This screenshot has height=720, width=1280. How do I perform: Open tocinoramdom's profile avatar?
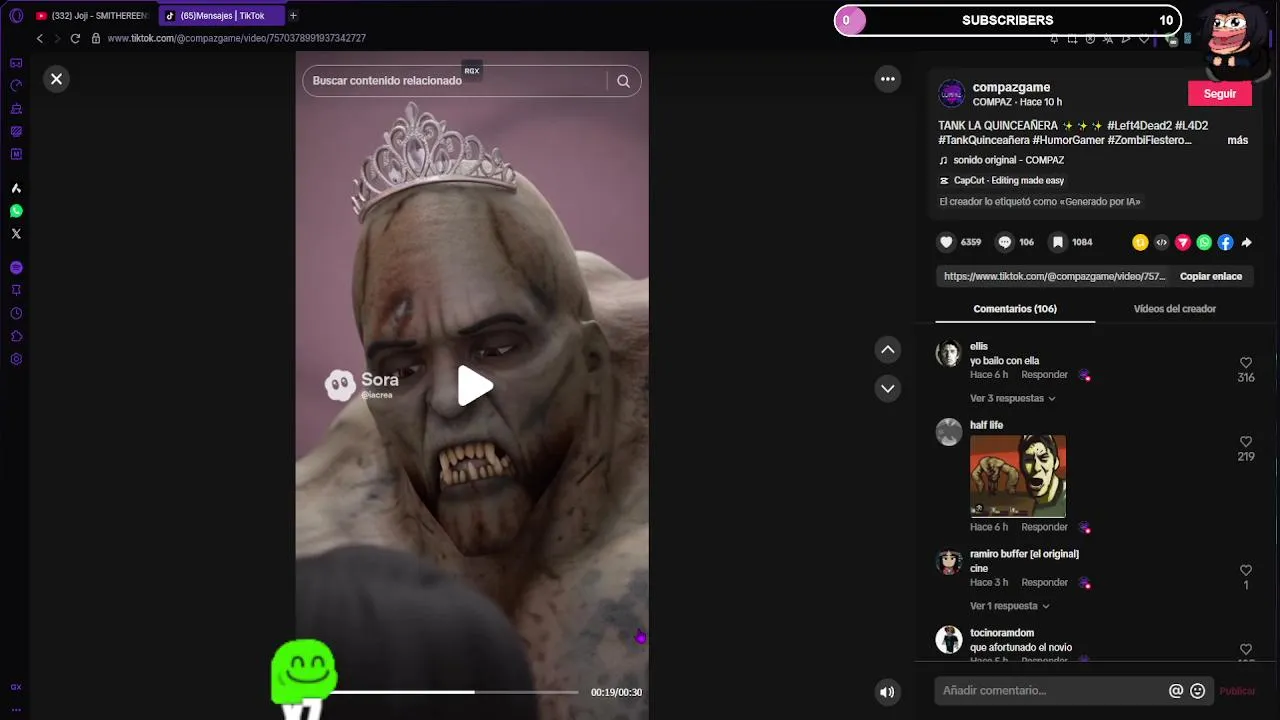pos(949,640)
